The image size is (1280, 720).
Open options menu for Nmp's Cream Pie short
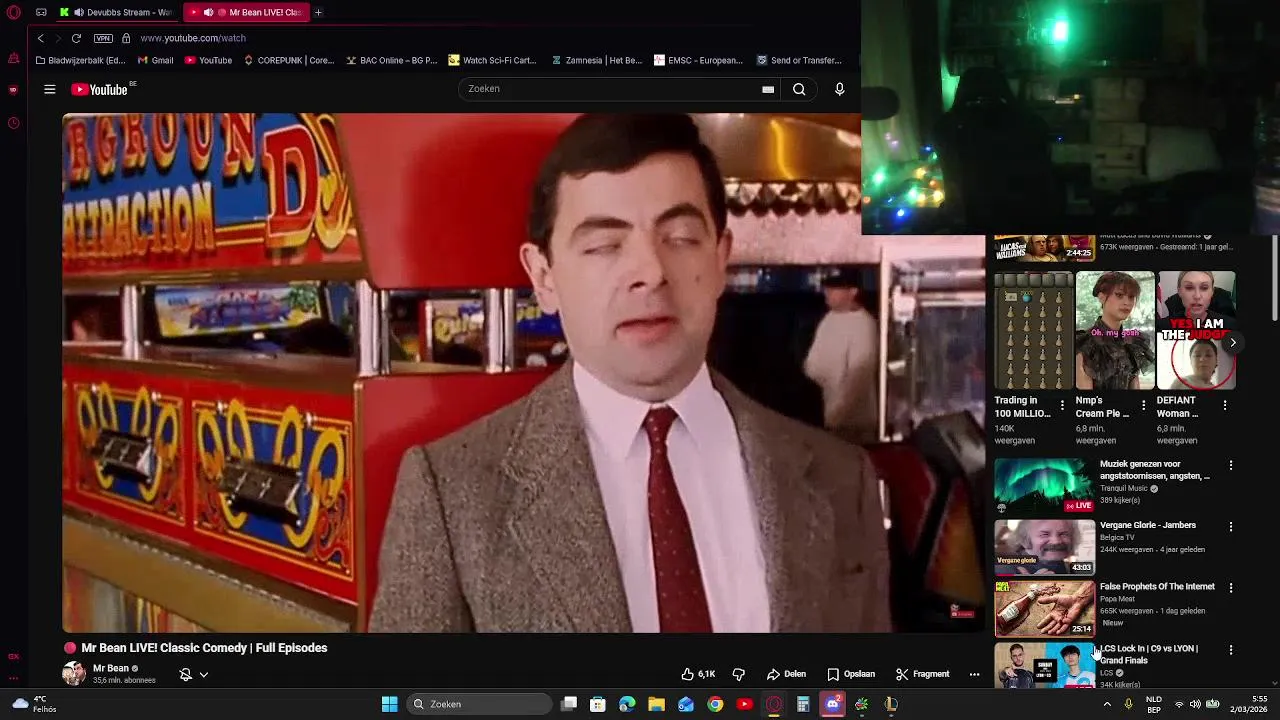(x=1144, y=405)
